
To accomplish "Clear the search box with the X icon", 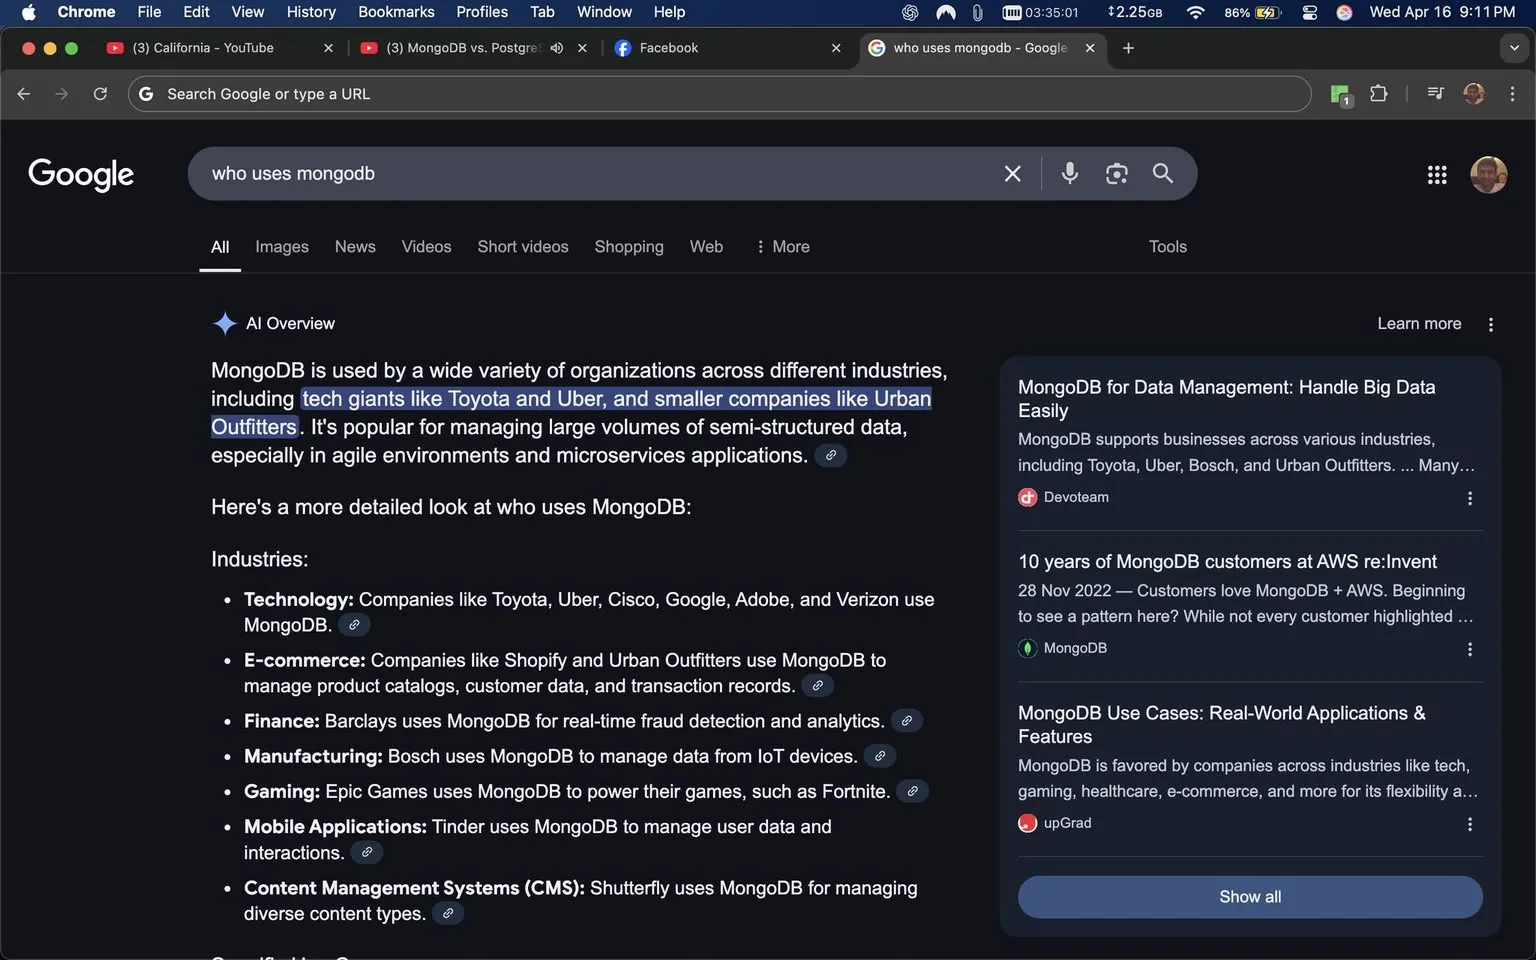I will (x=1012, y=174).
